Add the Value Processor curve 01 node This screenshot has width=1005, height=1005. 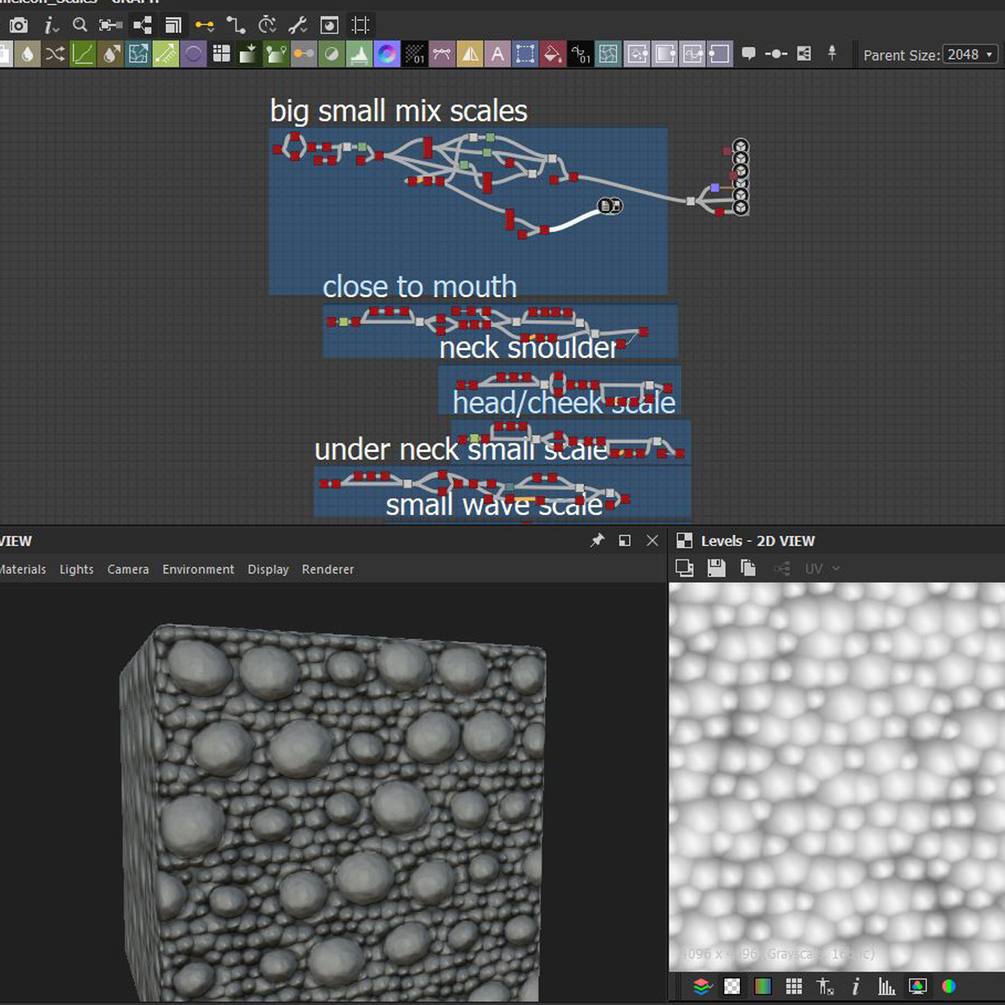tap(581, 54)
